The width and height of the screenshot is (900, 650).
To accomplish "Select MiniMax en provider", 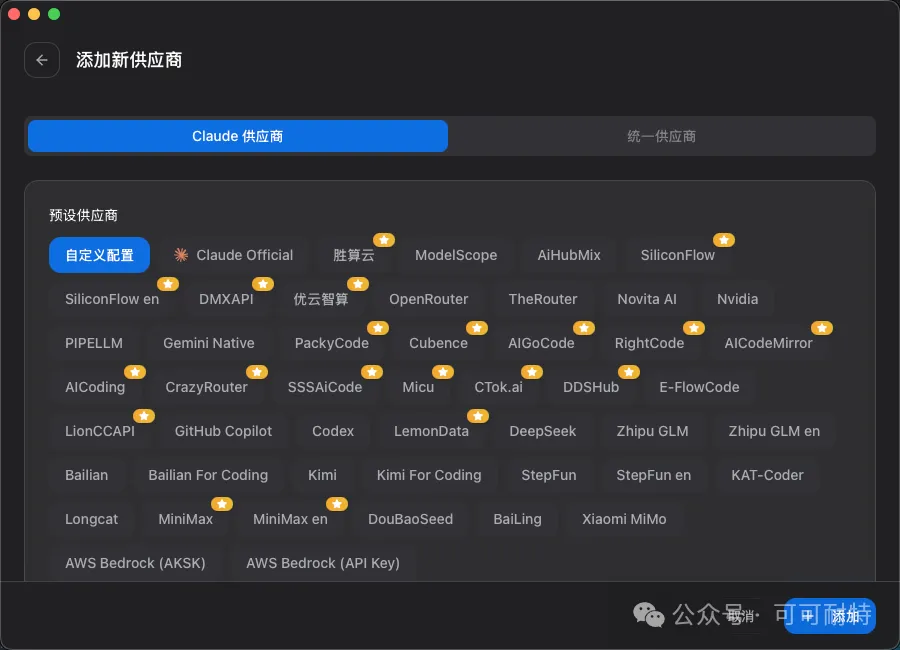I will (x=290, y=519).
